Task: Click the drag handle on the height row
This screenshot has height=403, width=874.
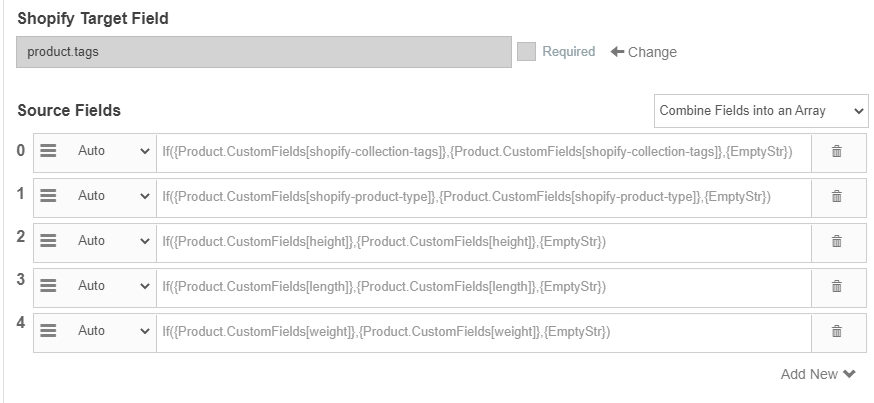Action: point(48,241)
